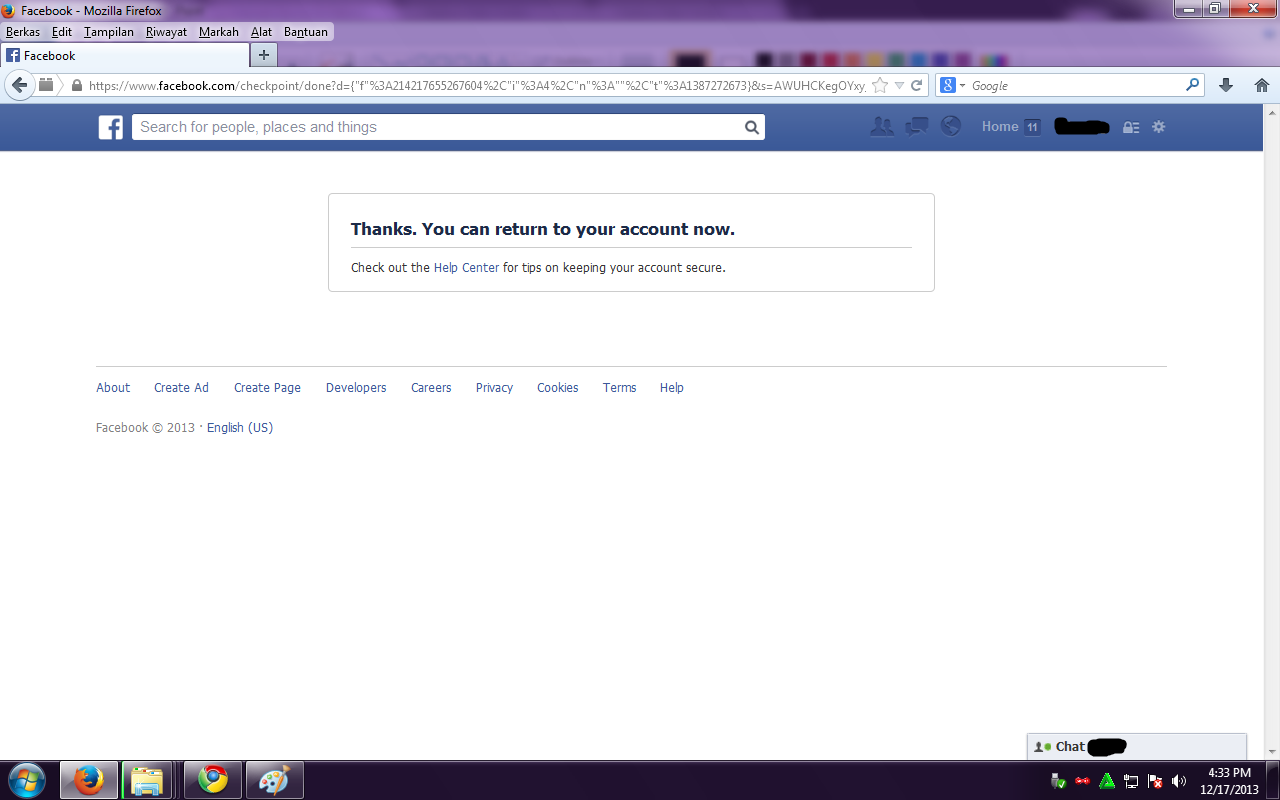Image resolution: width=1280 pixels, height=800 pixels.
Task: Click the Terms footer link
Action: [619, 388]
